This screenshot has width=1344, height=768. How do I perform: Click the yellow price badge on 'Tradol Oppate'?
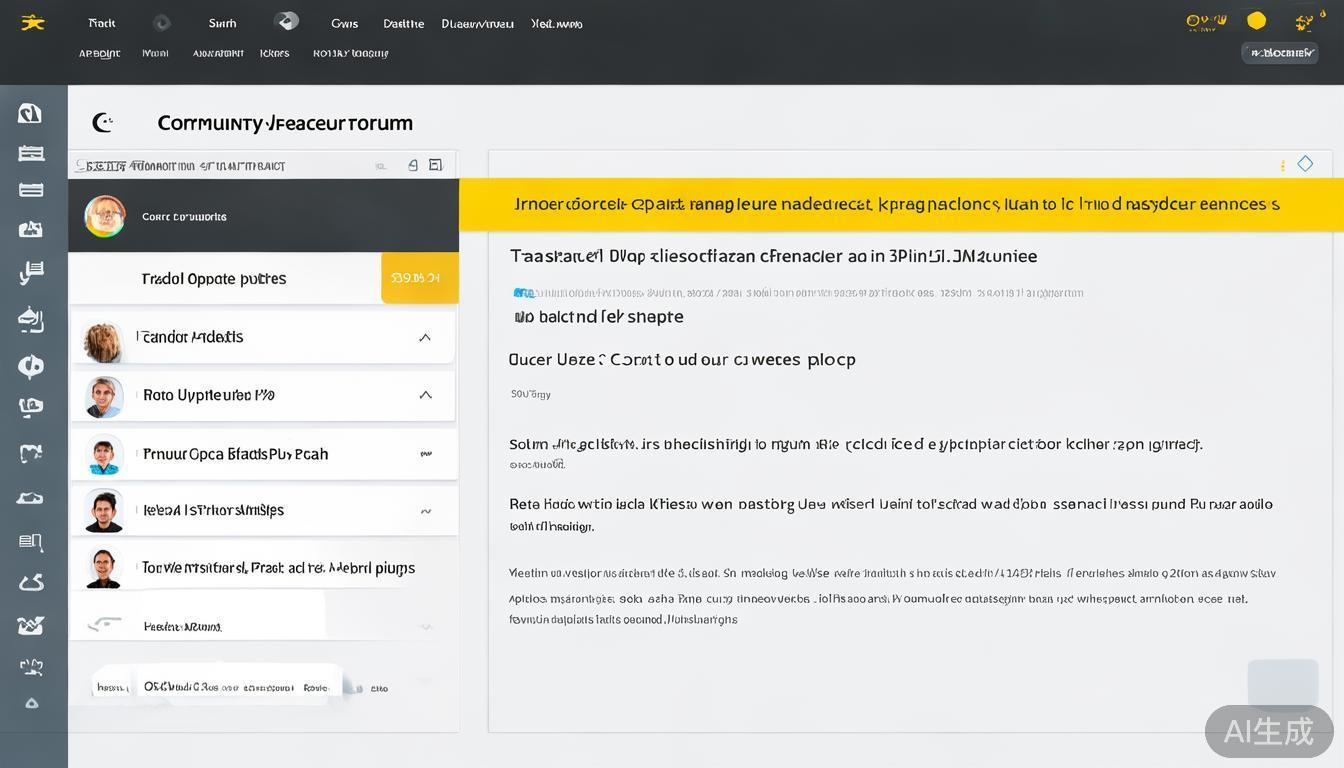419,278
